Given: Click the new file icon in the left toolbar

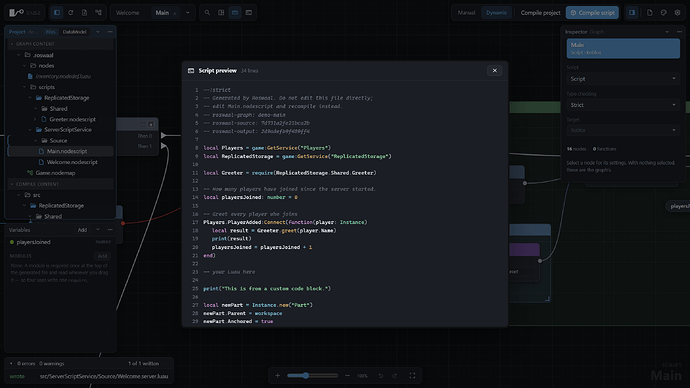Looking at the screenshot, I should click(x=84, y=13).
